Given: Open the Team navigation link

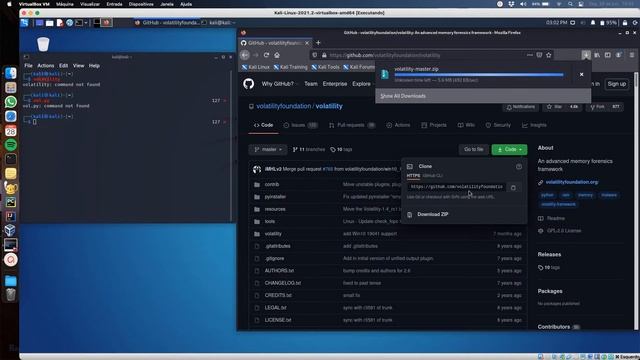Looking at the screenshot, I should pos(311,84).
